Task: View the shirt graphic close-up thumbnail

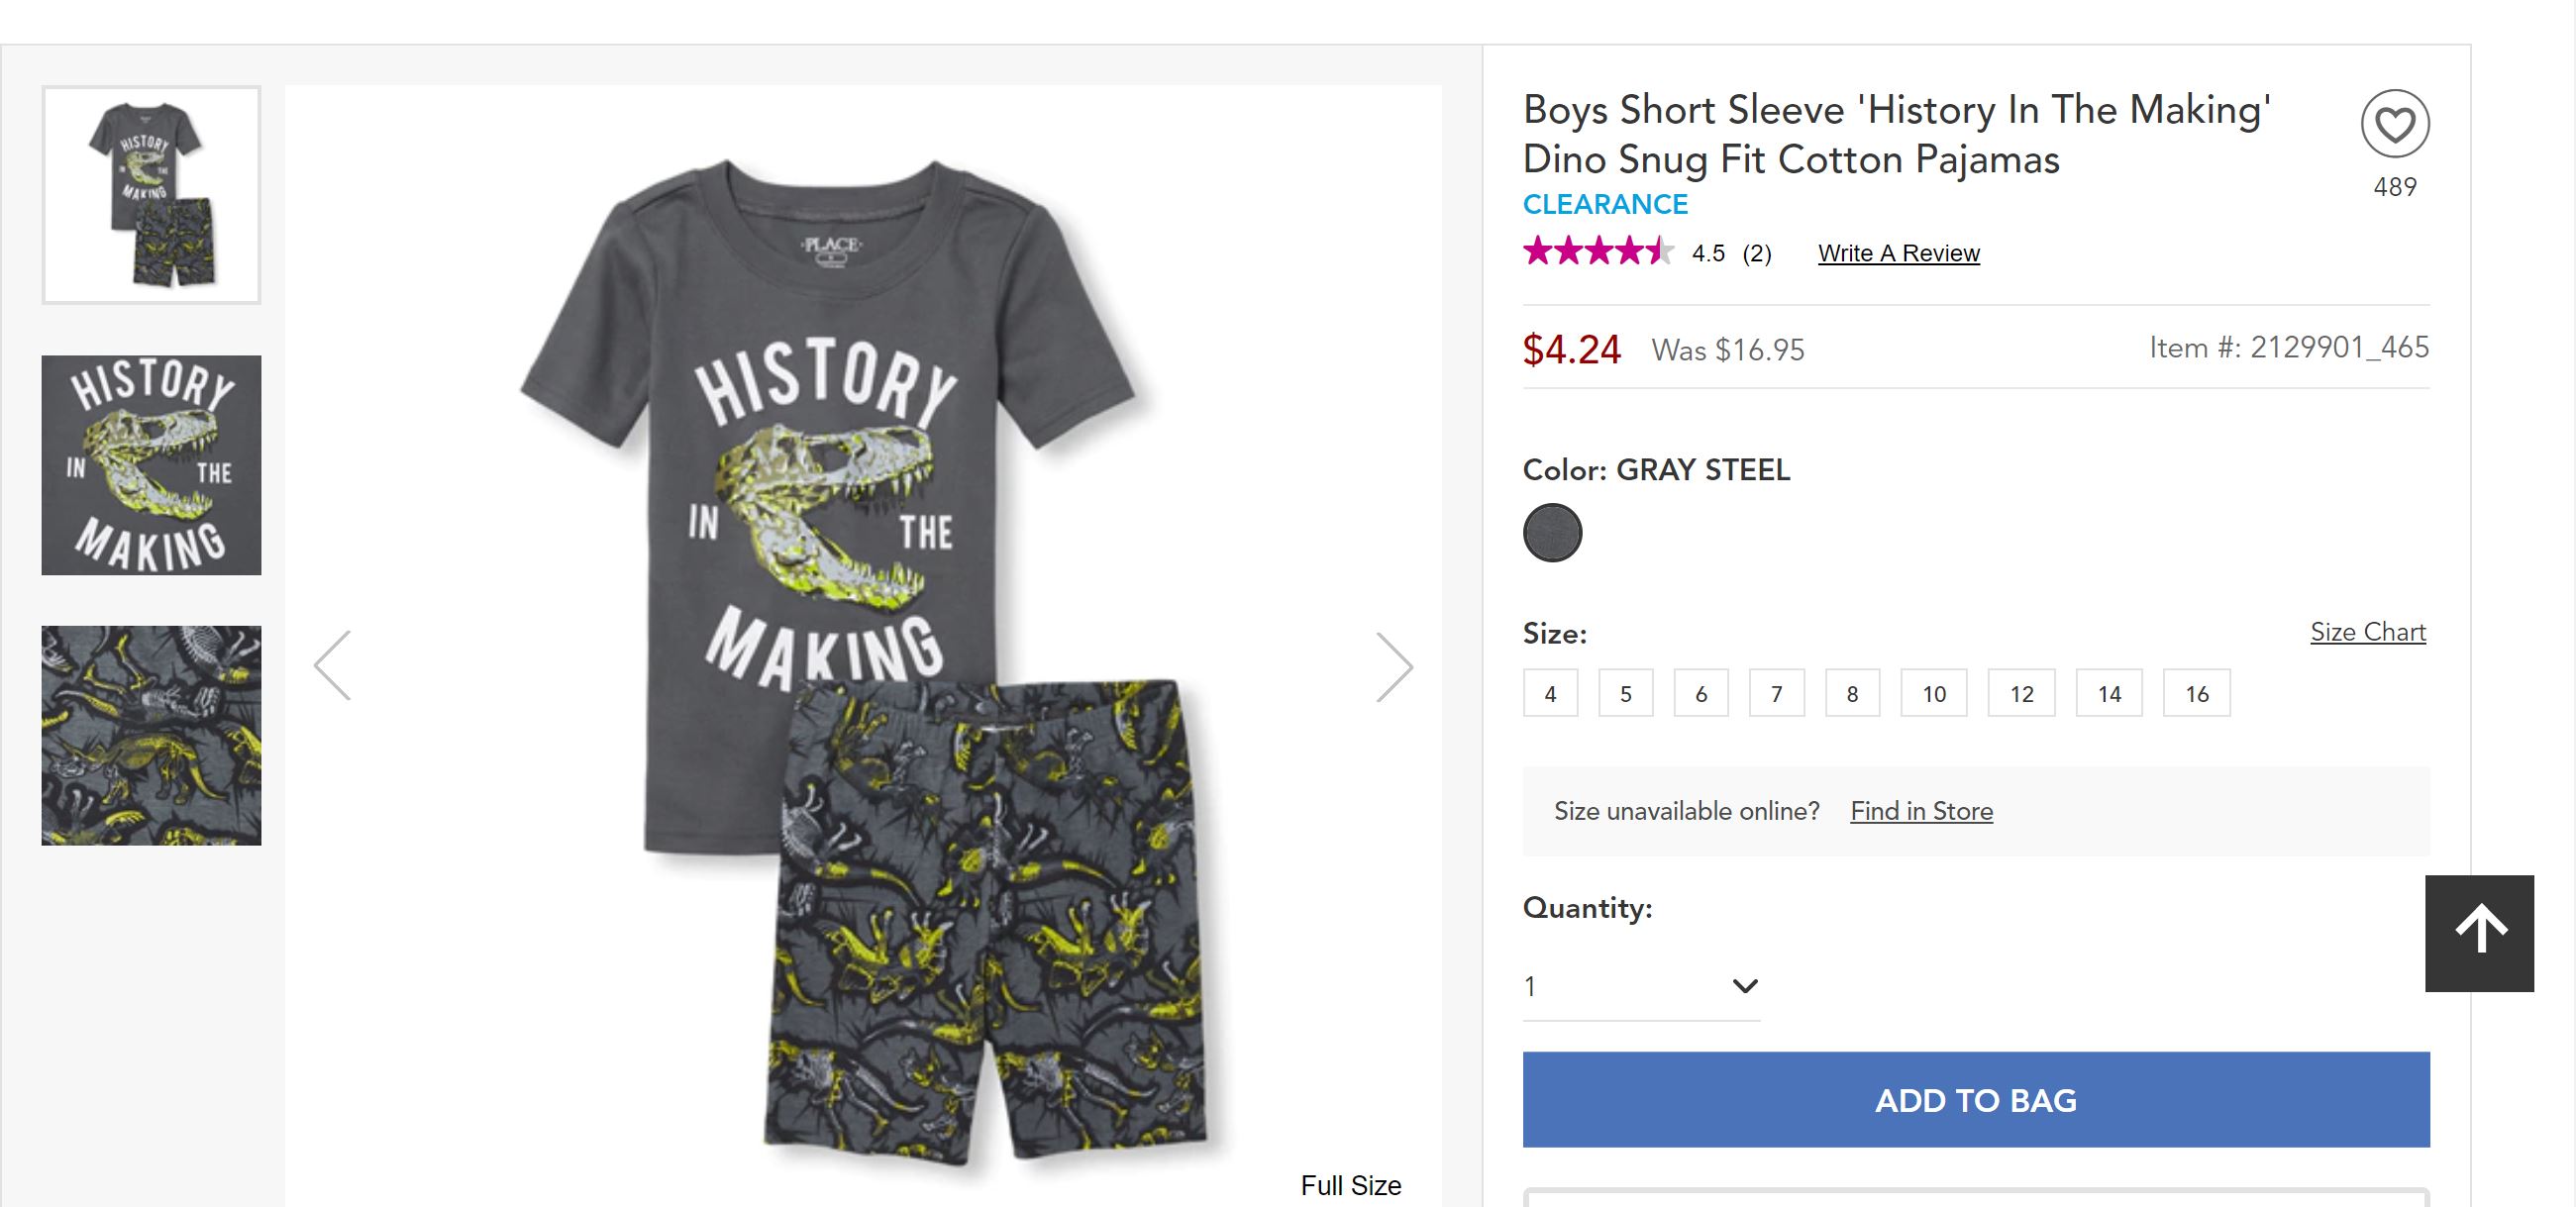Action: [151, 465]
